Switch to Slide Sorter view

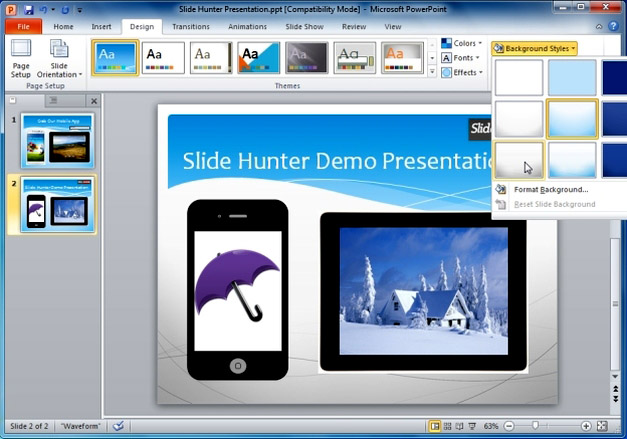tap(447, 426)
